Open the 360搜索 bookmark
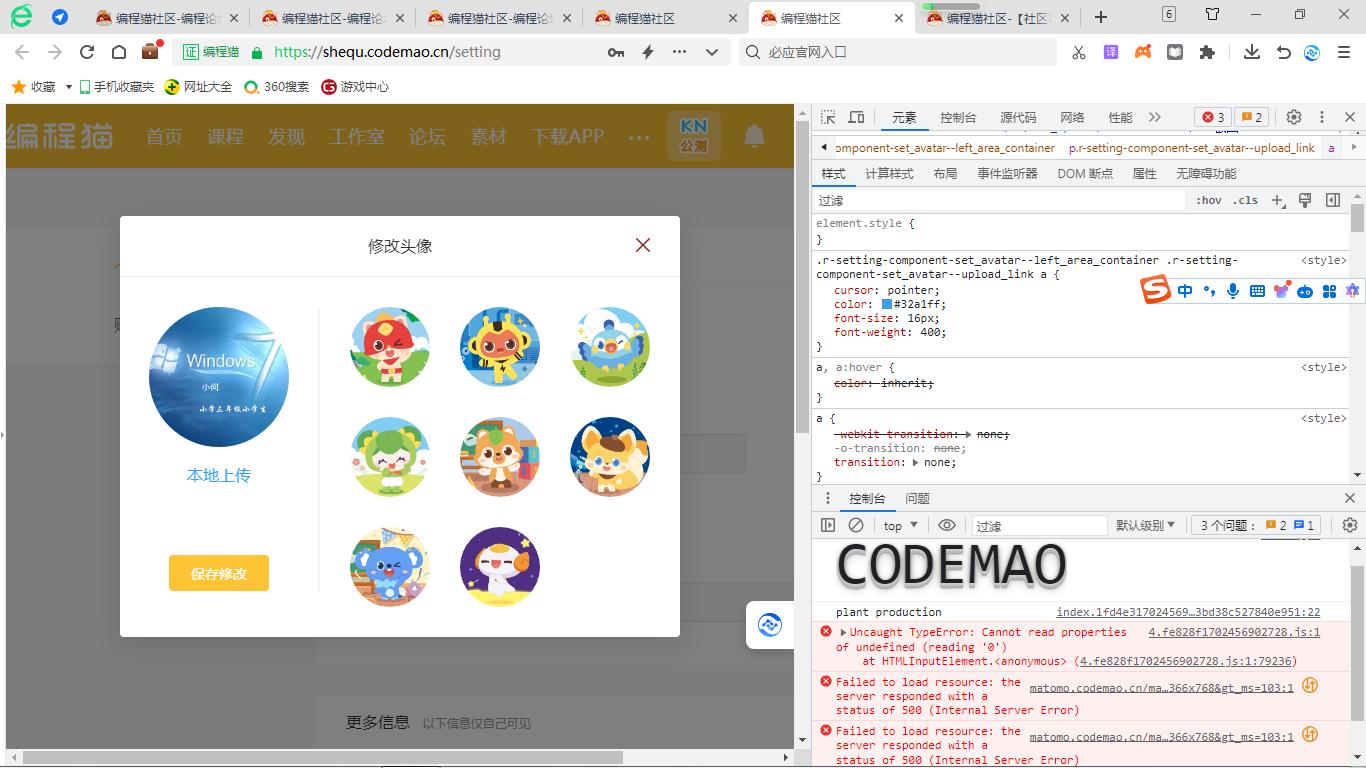The height and width of the screenshot is (768, 1366). (x=277, y=87)
